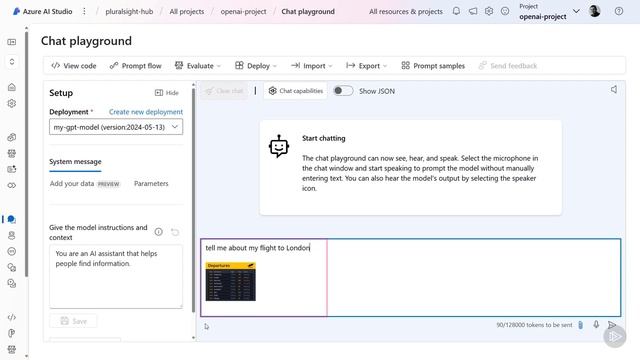Open the code icon in left sidebar
This screenshot has height=360, width=640.
pos(12,317)
